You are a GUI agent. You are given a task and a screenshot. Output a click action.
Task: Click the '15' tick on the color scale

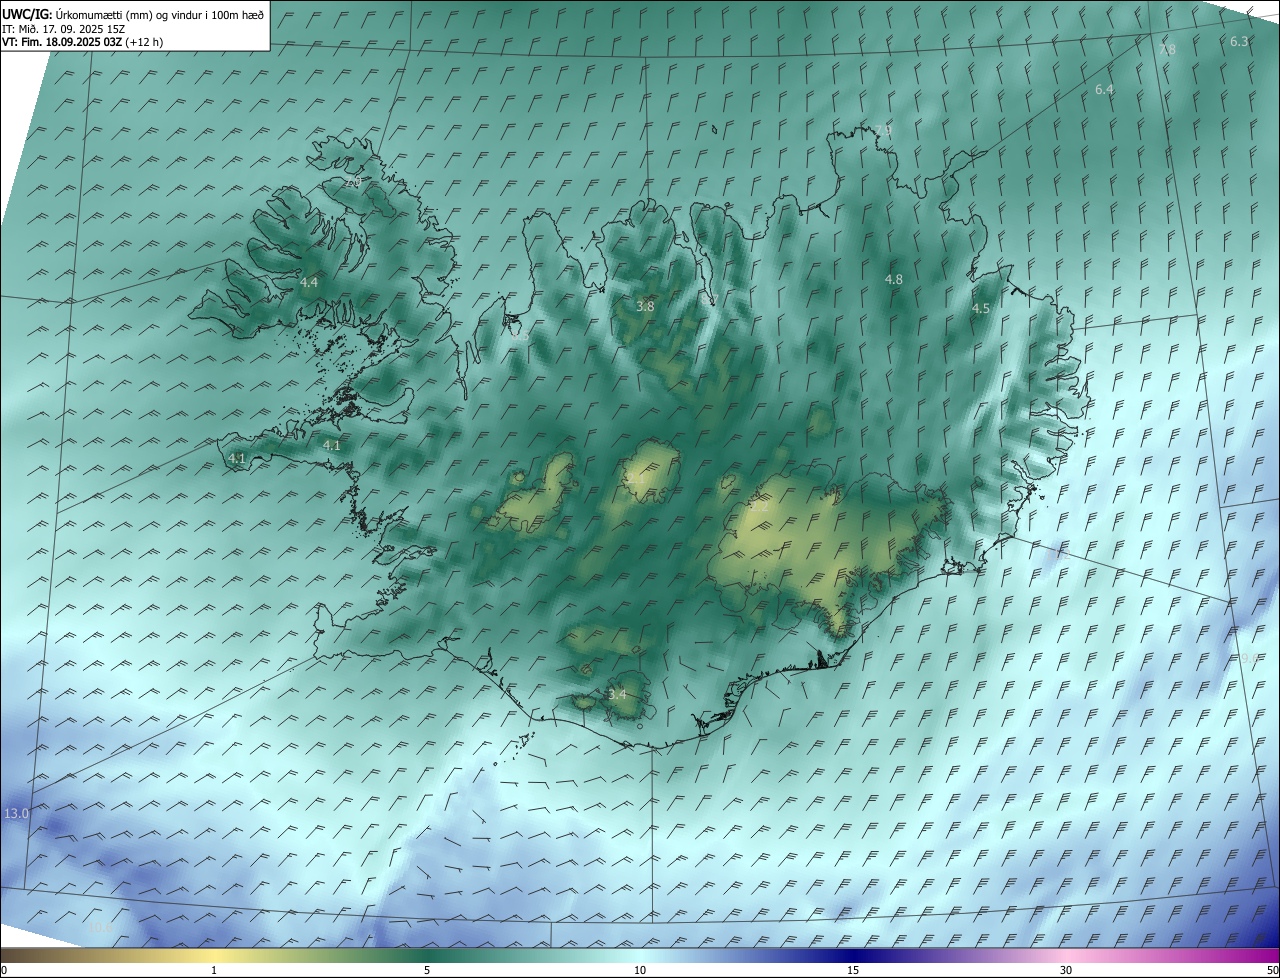coord(853,970)
